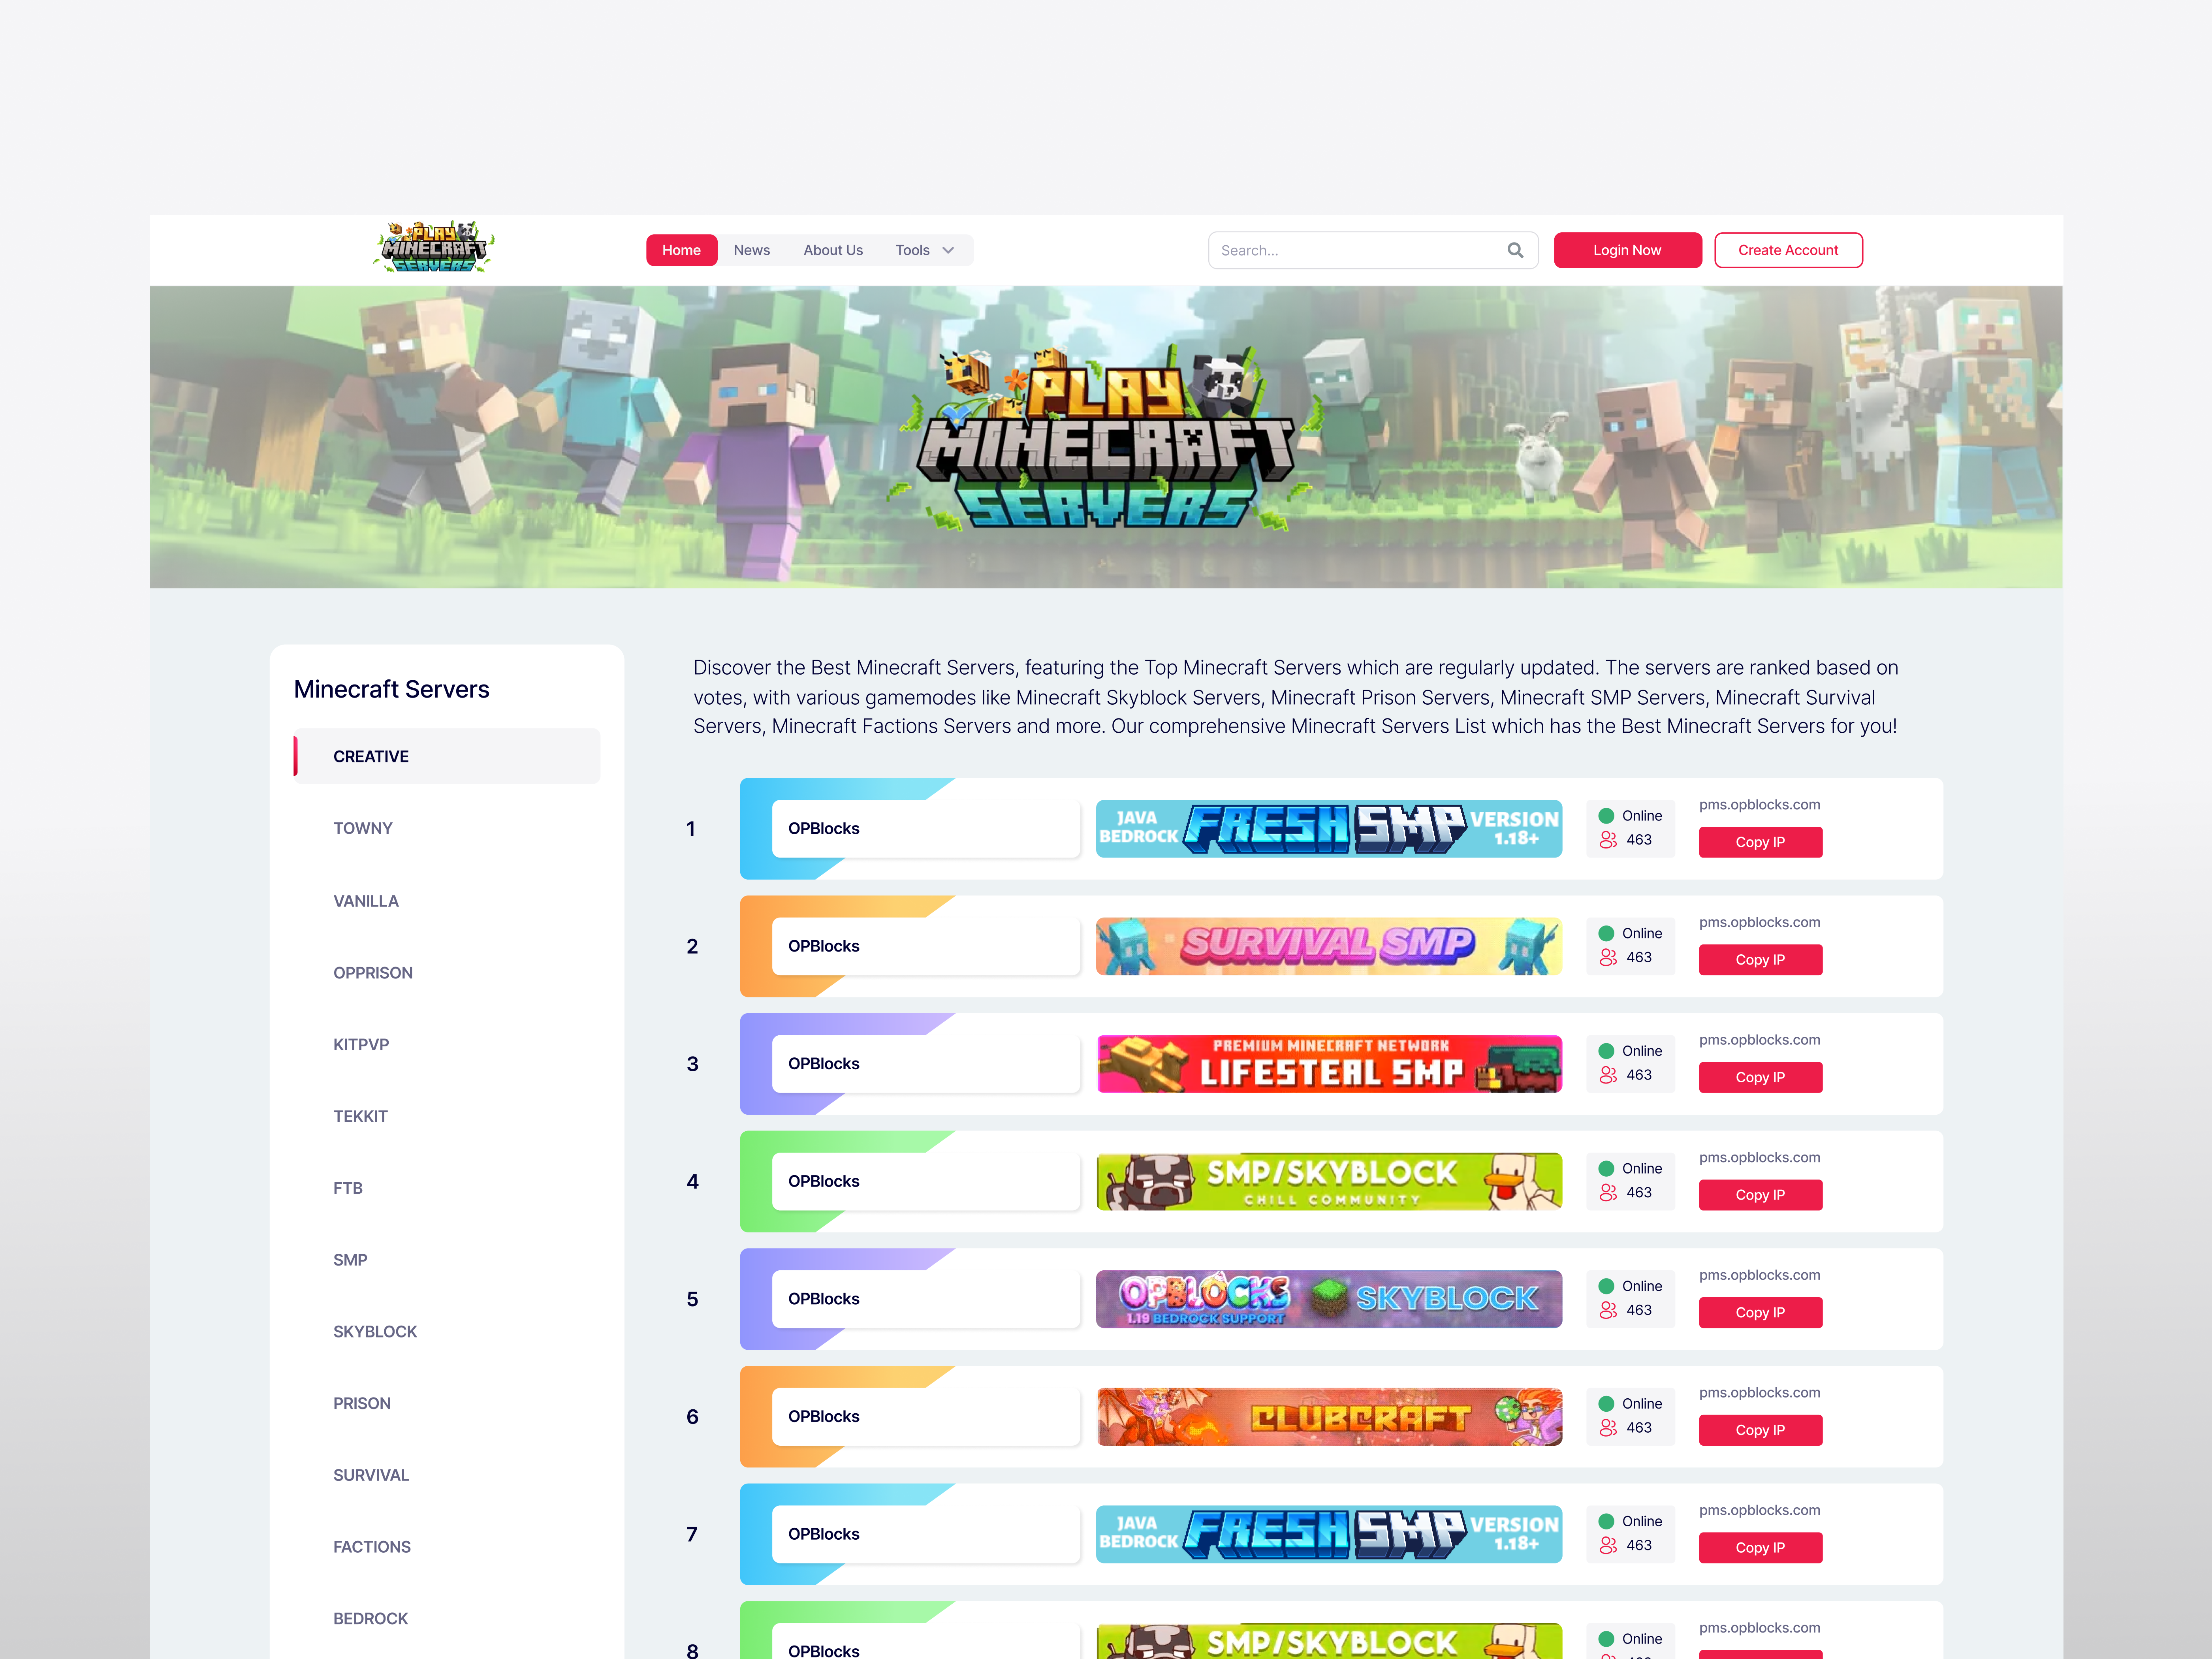Click green Online status dot in row 3
The image size is (2212, 1659).
point(1606,1051)
